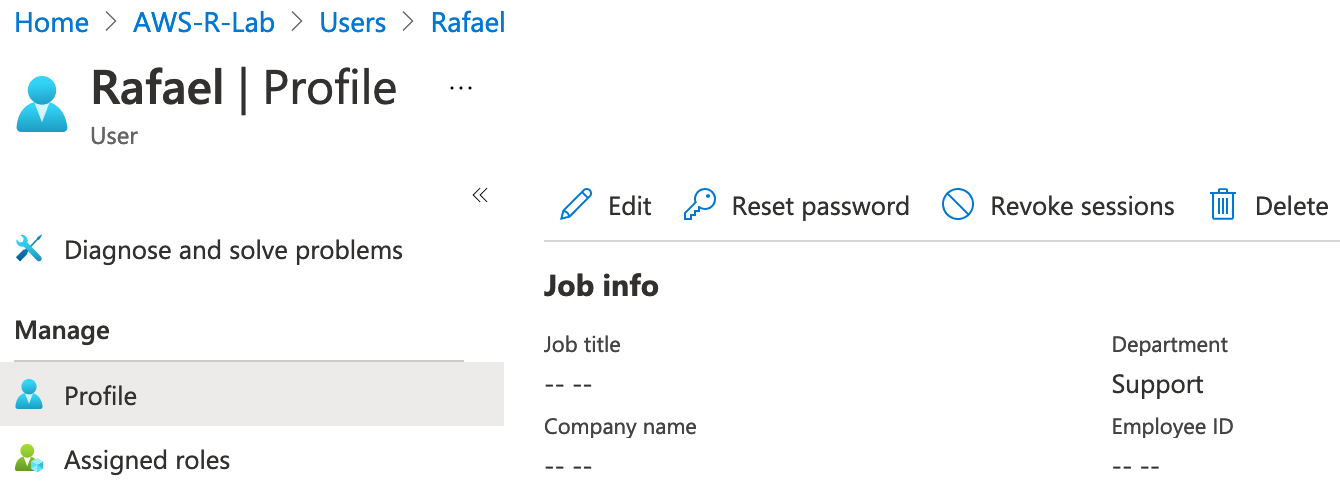Open AWS-R-Lab breadcrumb link
This screenshot has width=1340, height=500.
[x=204, y=22]
